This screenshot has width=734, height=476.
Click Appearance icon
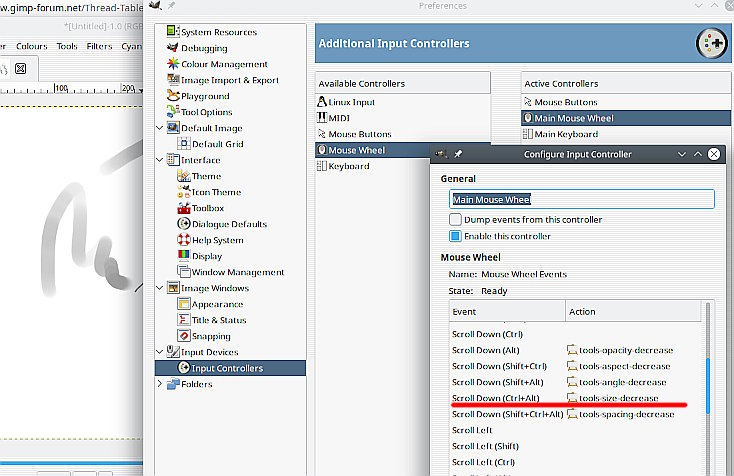[184, 304]
